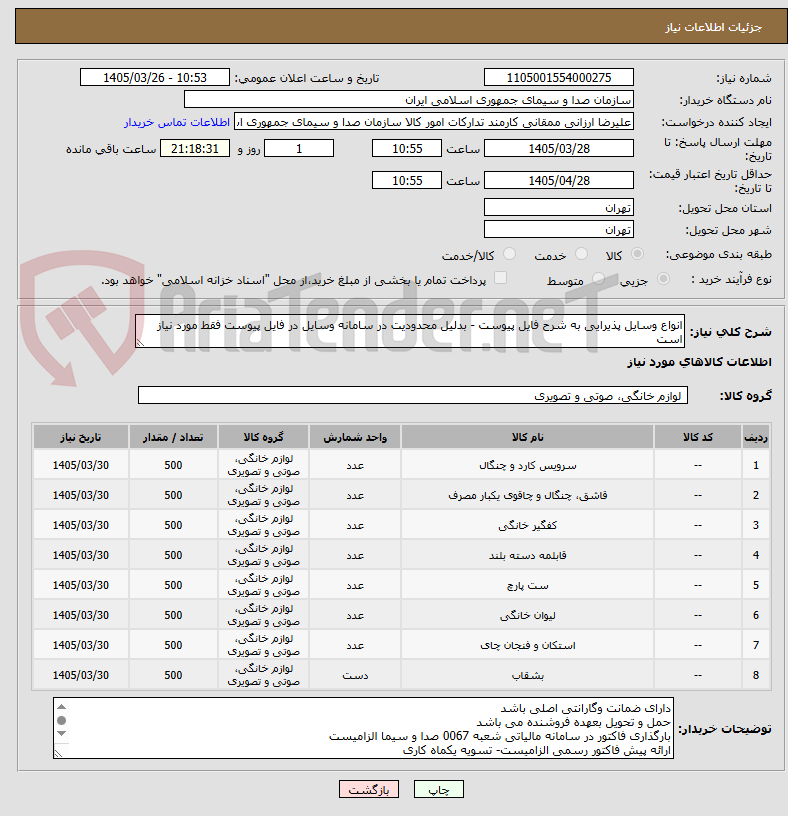Click unit دست in the بشقاب row
The image size is (788, 816).
355,675
